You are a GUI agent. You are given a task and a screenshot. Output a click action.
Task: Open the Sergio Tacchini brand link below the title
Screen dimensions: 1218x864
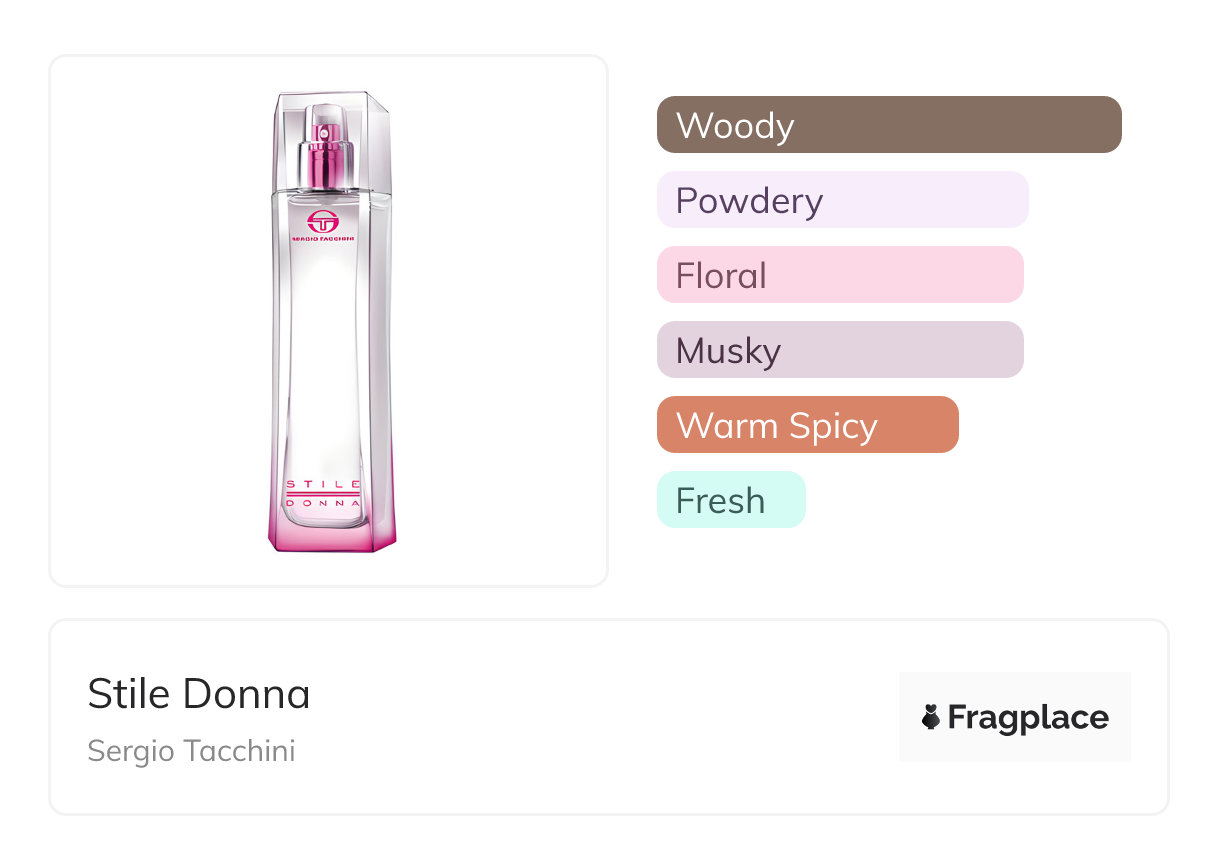pyautogui.click(x=191, y=751)
